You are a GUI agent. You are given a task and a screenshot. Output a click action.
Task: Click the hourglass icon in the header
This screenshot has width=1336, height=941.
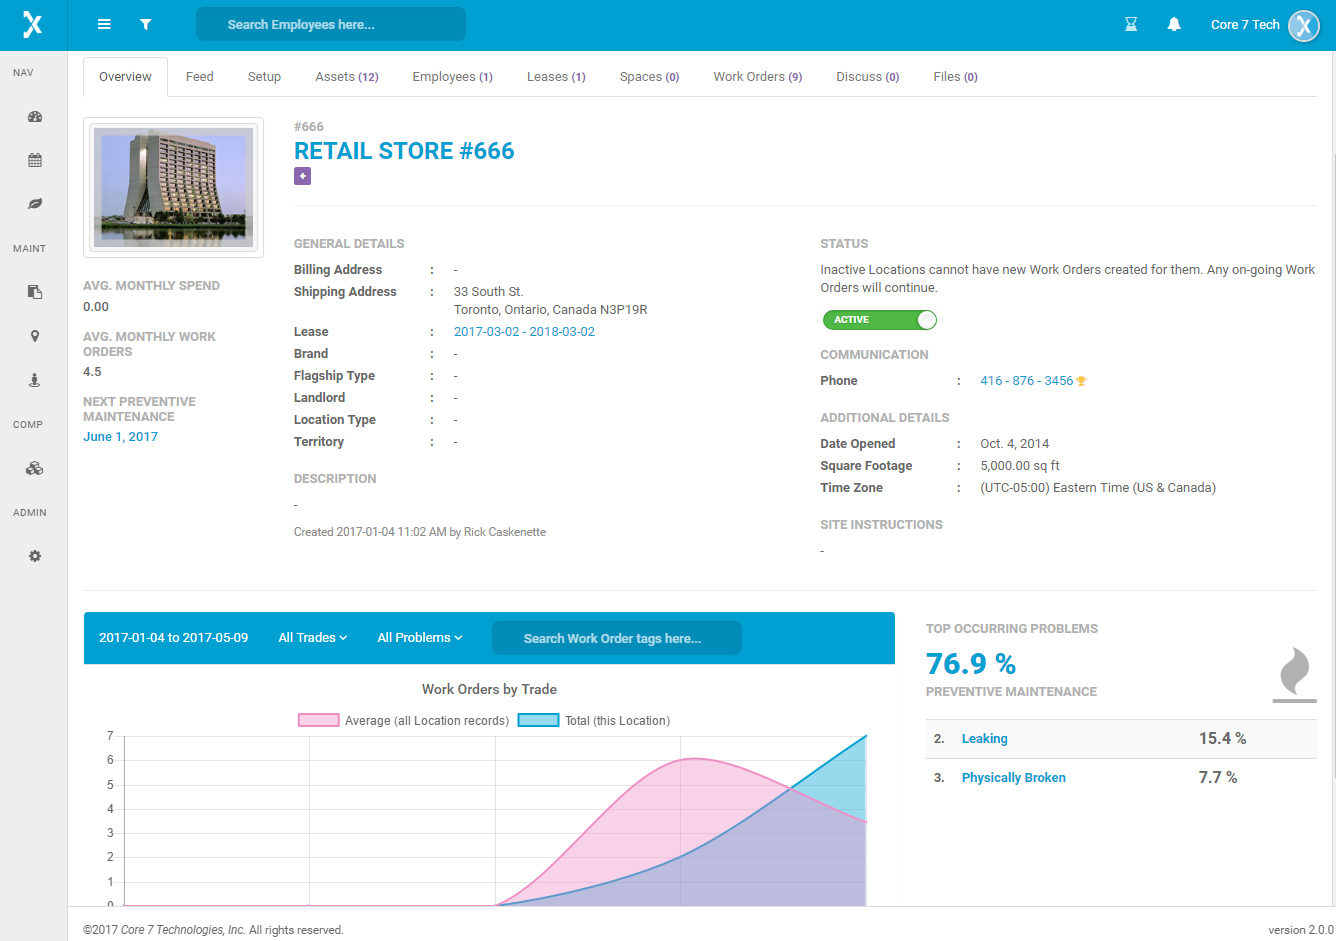tap(1131, 24)
